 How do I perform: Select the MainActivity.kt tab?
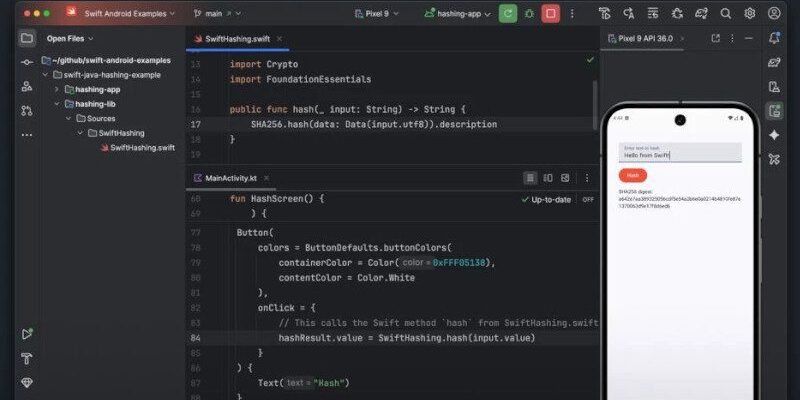tap(230, 178)
